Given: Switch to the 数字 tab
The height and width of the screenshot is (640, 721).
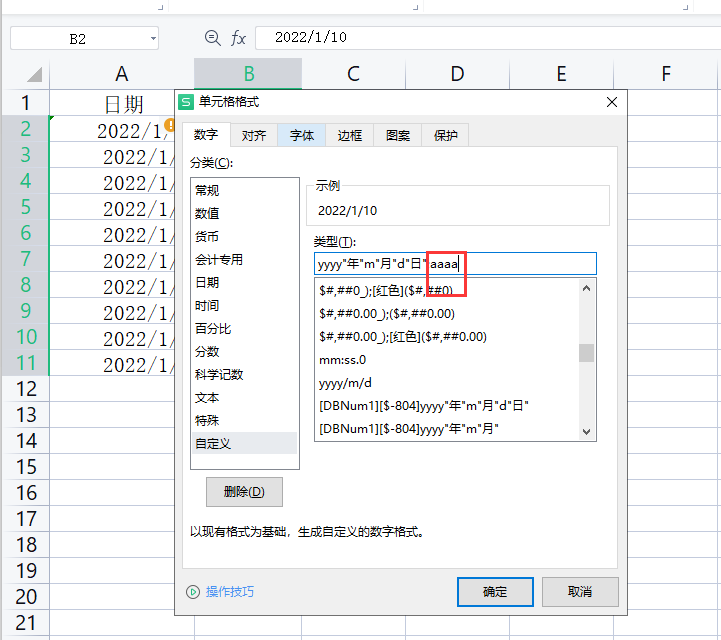Looking at the screenshot, I should [206, 135].
